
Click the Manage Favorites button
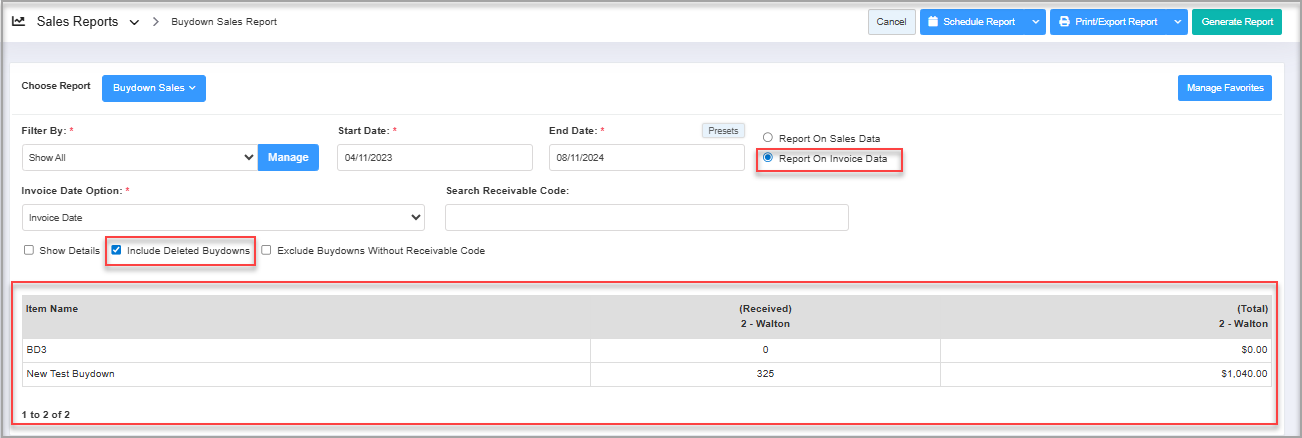point(1224,88)
